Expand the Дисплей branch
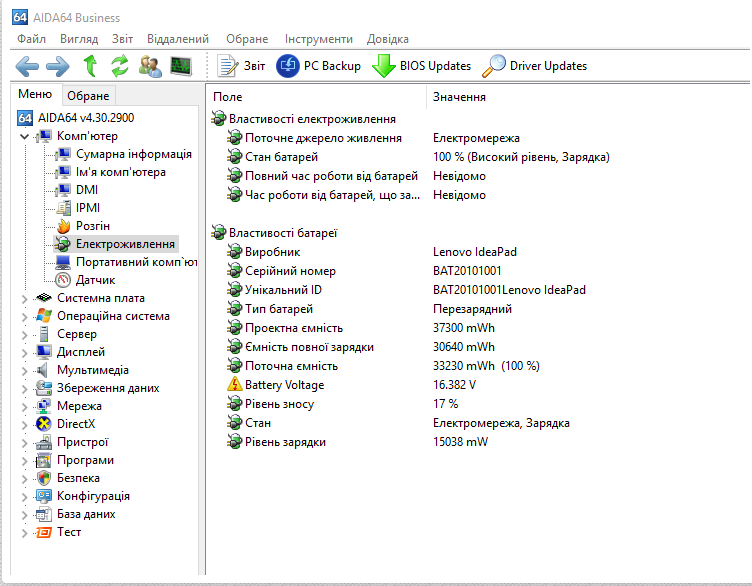 tap(24, 352)
